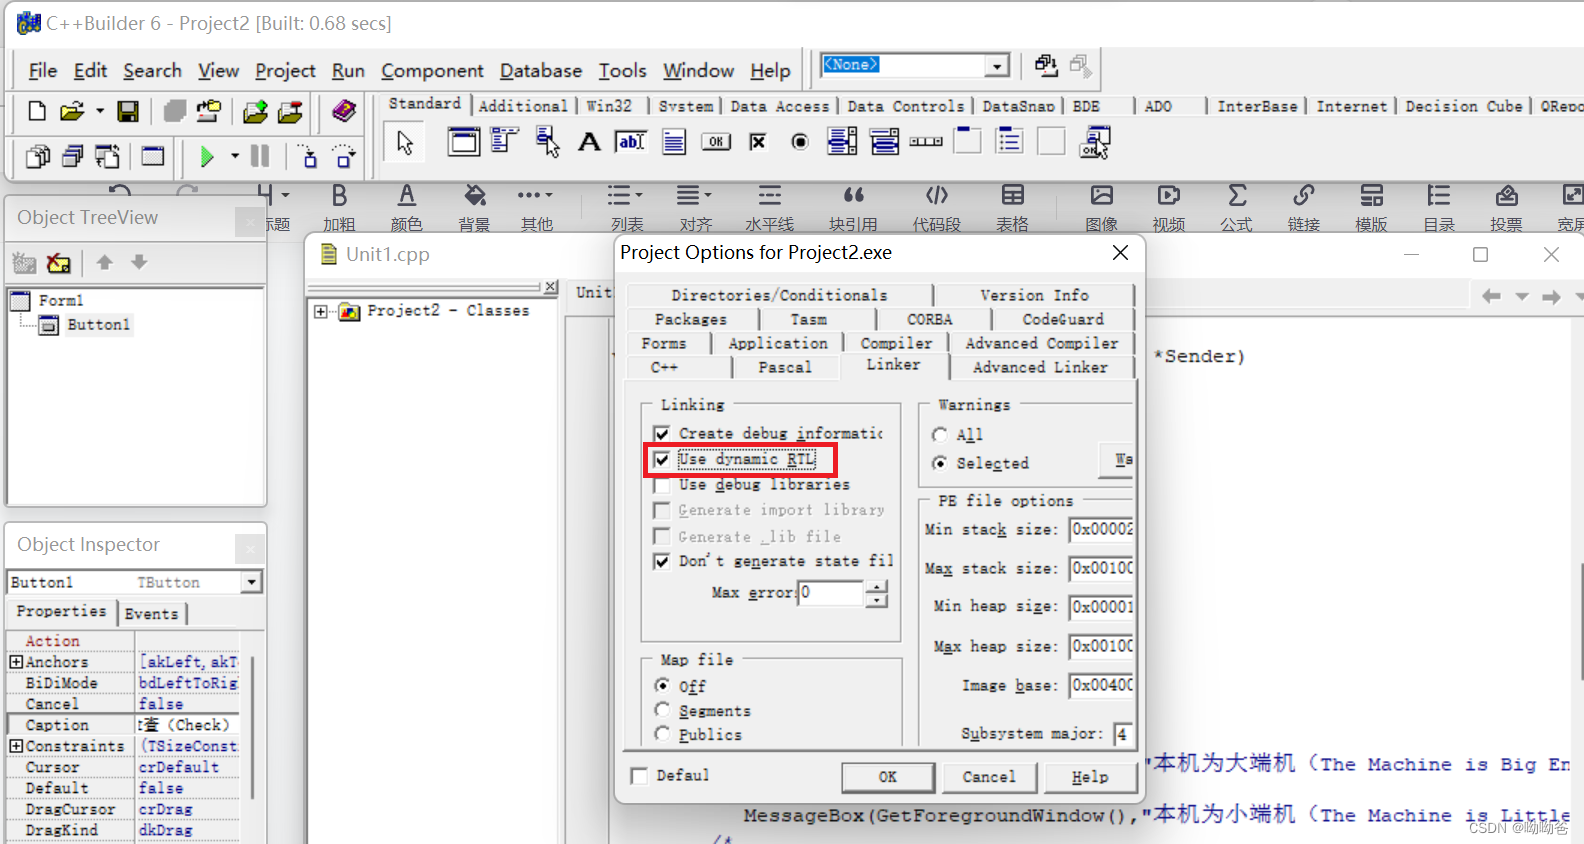
Task: Click the Trace Into debug icon
Action: point(308,156)
